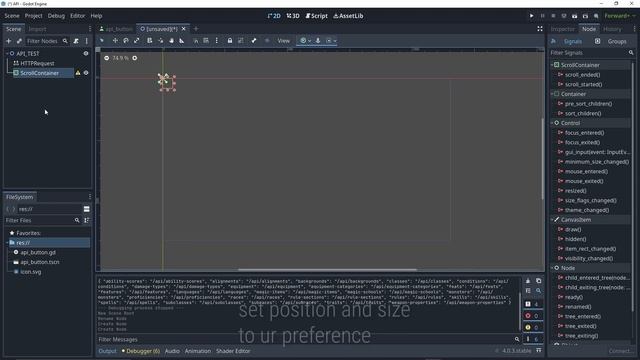Lock the selected node
Screen dimensions: 640x360
[x=230, y=40]
